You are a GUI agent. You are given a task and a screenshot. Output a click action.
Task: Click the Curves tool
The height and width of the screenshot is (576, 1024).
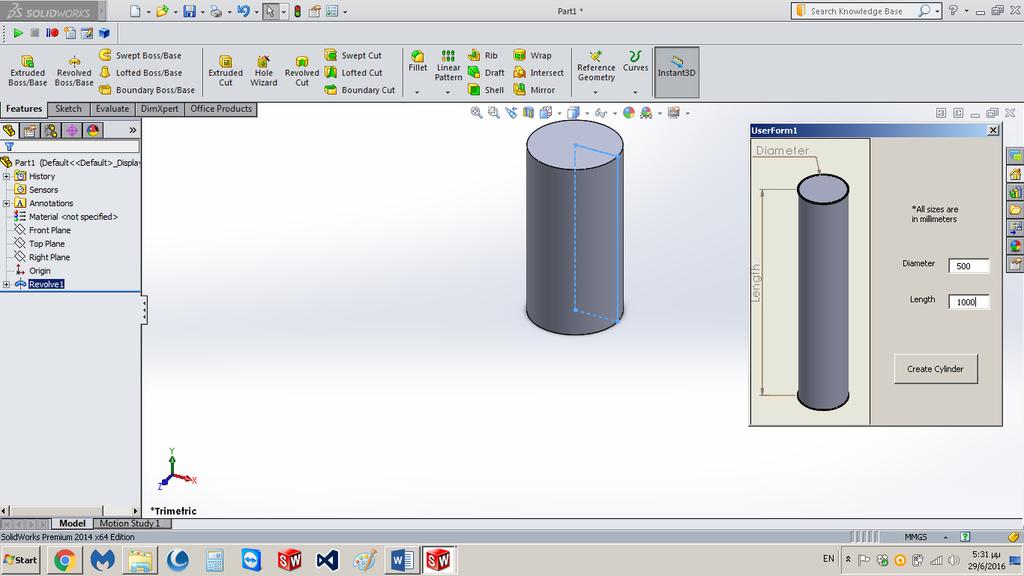point(635,61)
